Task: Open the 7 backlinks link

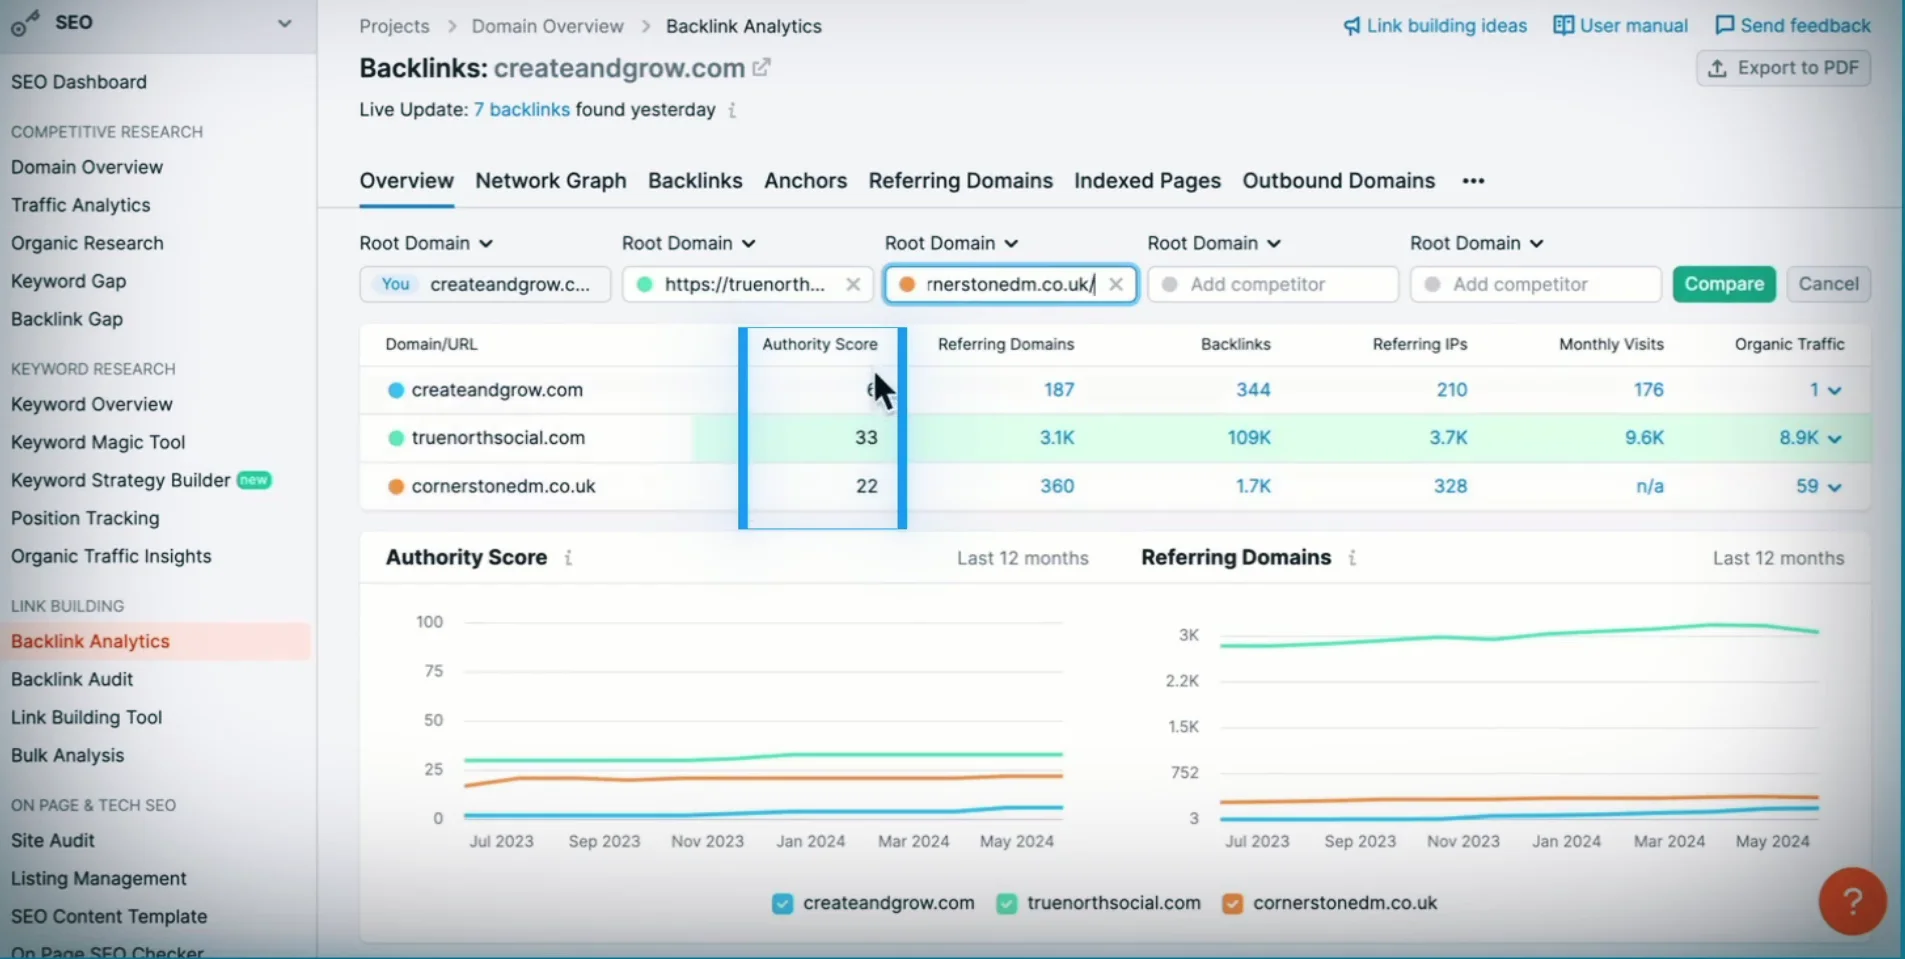Action: click(x=521, y=110)
